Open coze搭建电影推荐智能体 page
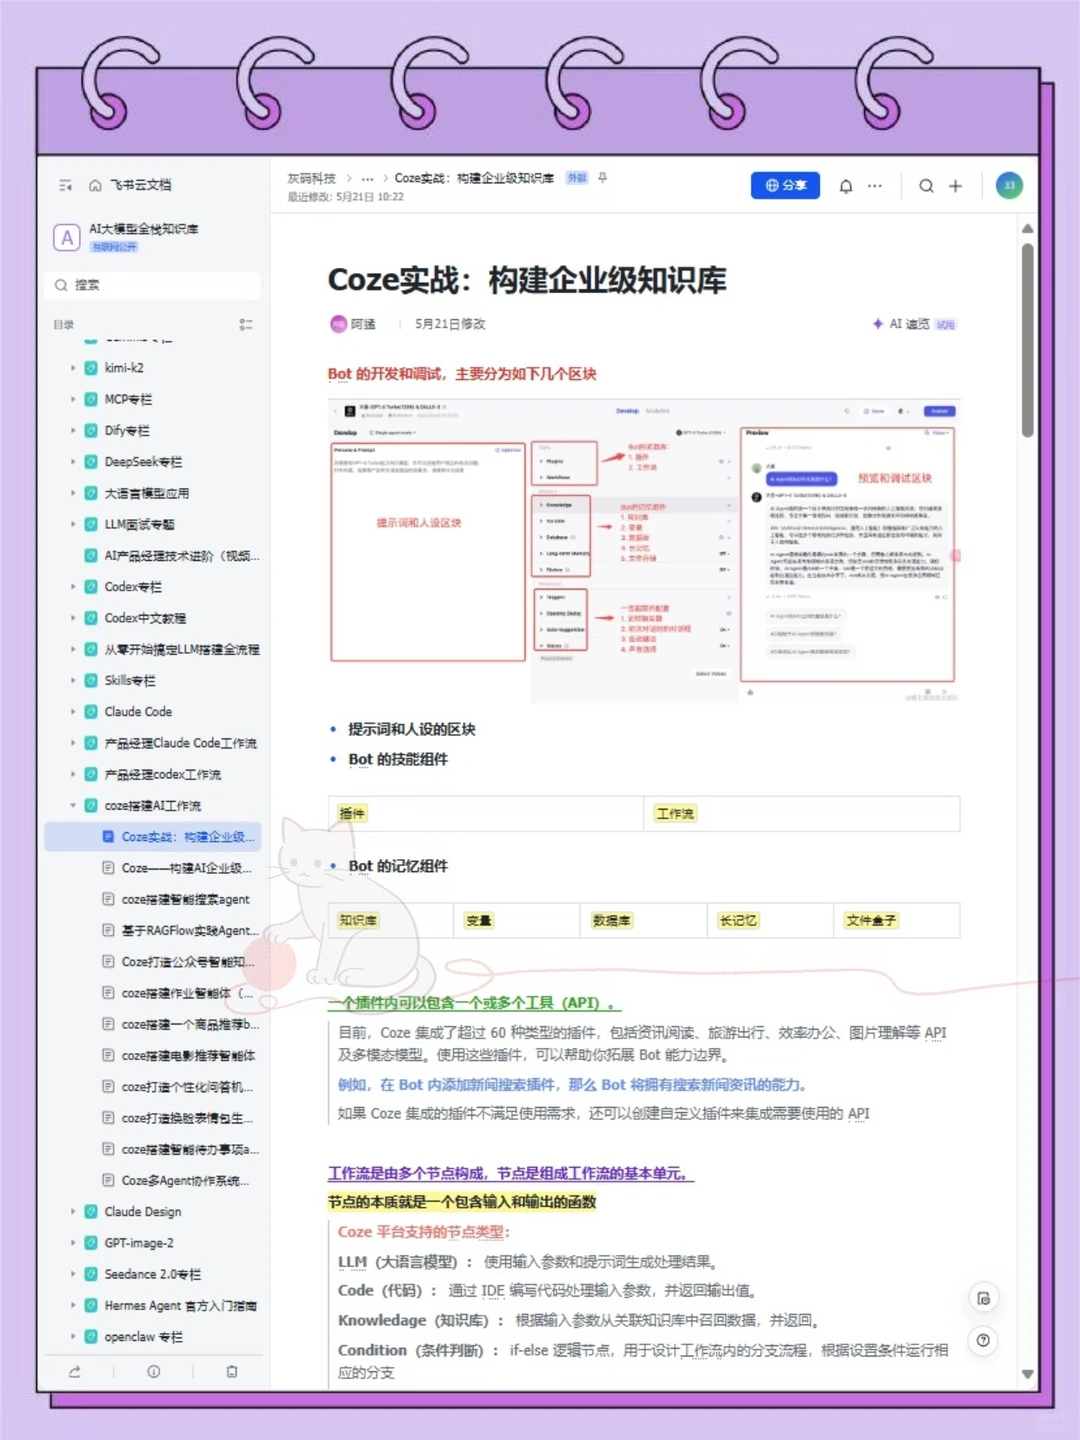 [x=188, y=1055]
